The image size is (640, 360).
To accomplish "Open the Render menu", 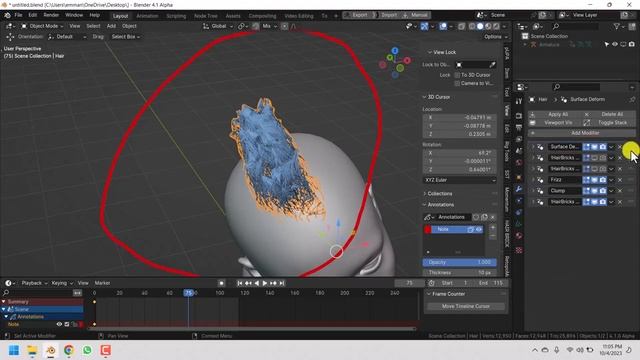I will tap(51, 15).
